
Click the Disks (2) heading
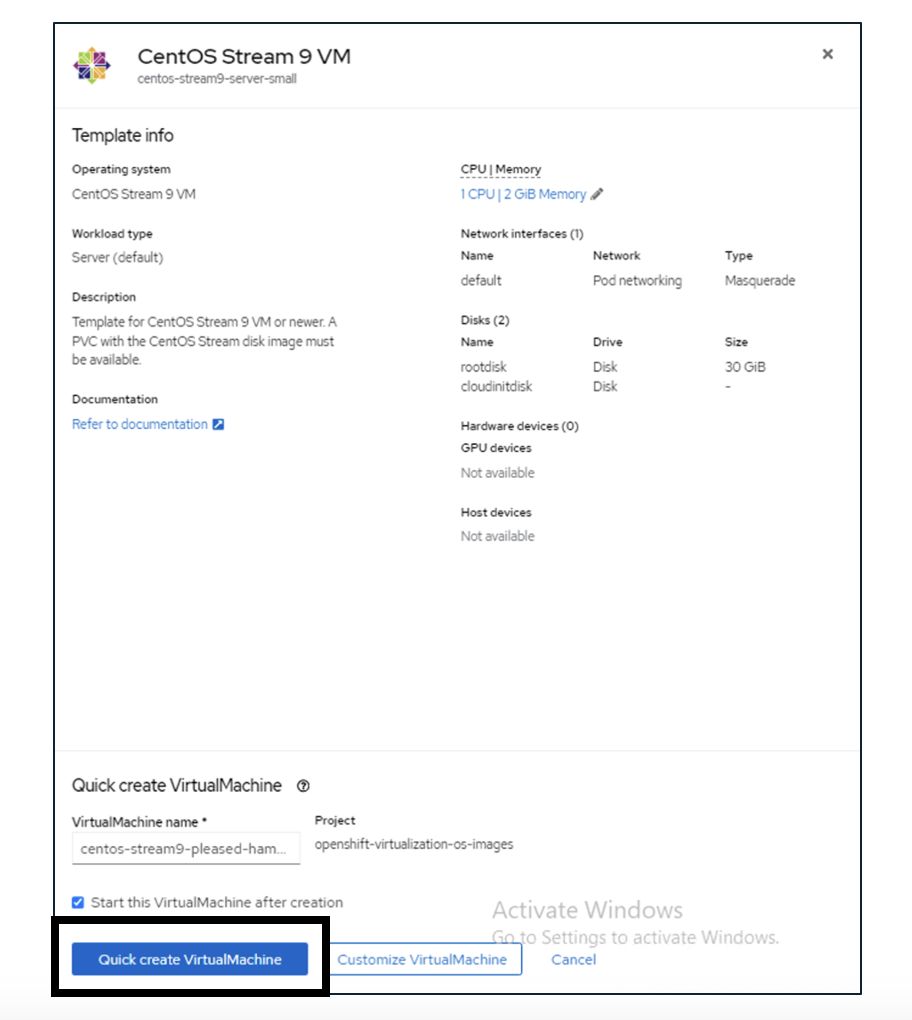[485, 320]
